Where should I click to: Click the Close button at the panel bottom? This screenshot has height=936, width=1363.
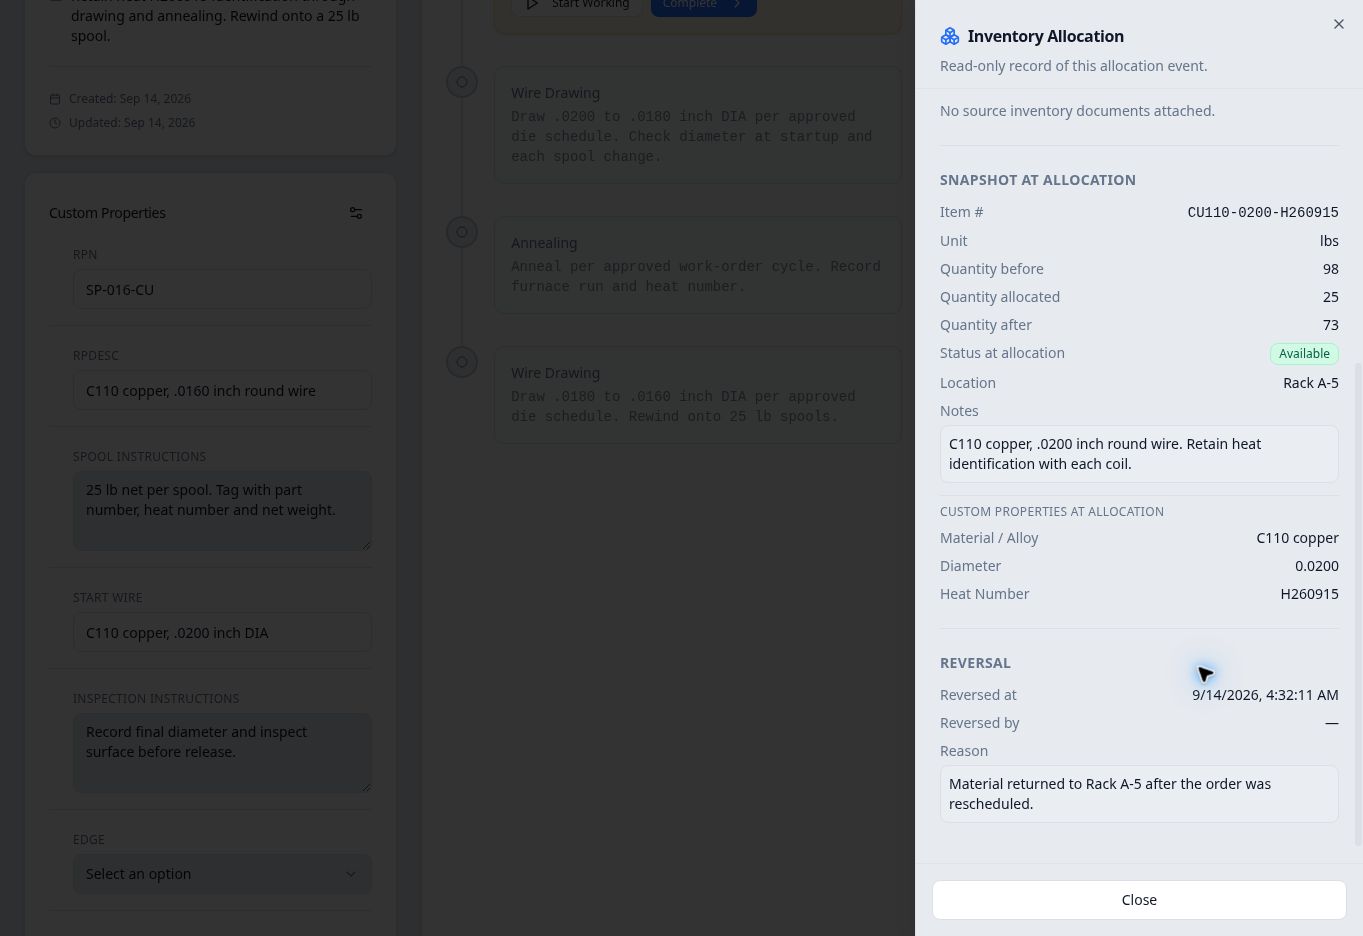pos(1139,900)
